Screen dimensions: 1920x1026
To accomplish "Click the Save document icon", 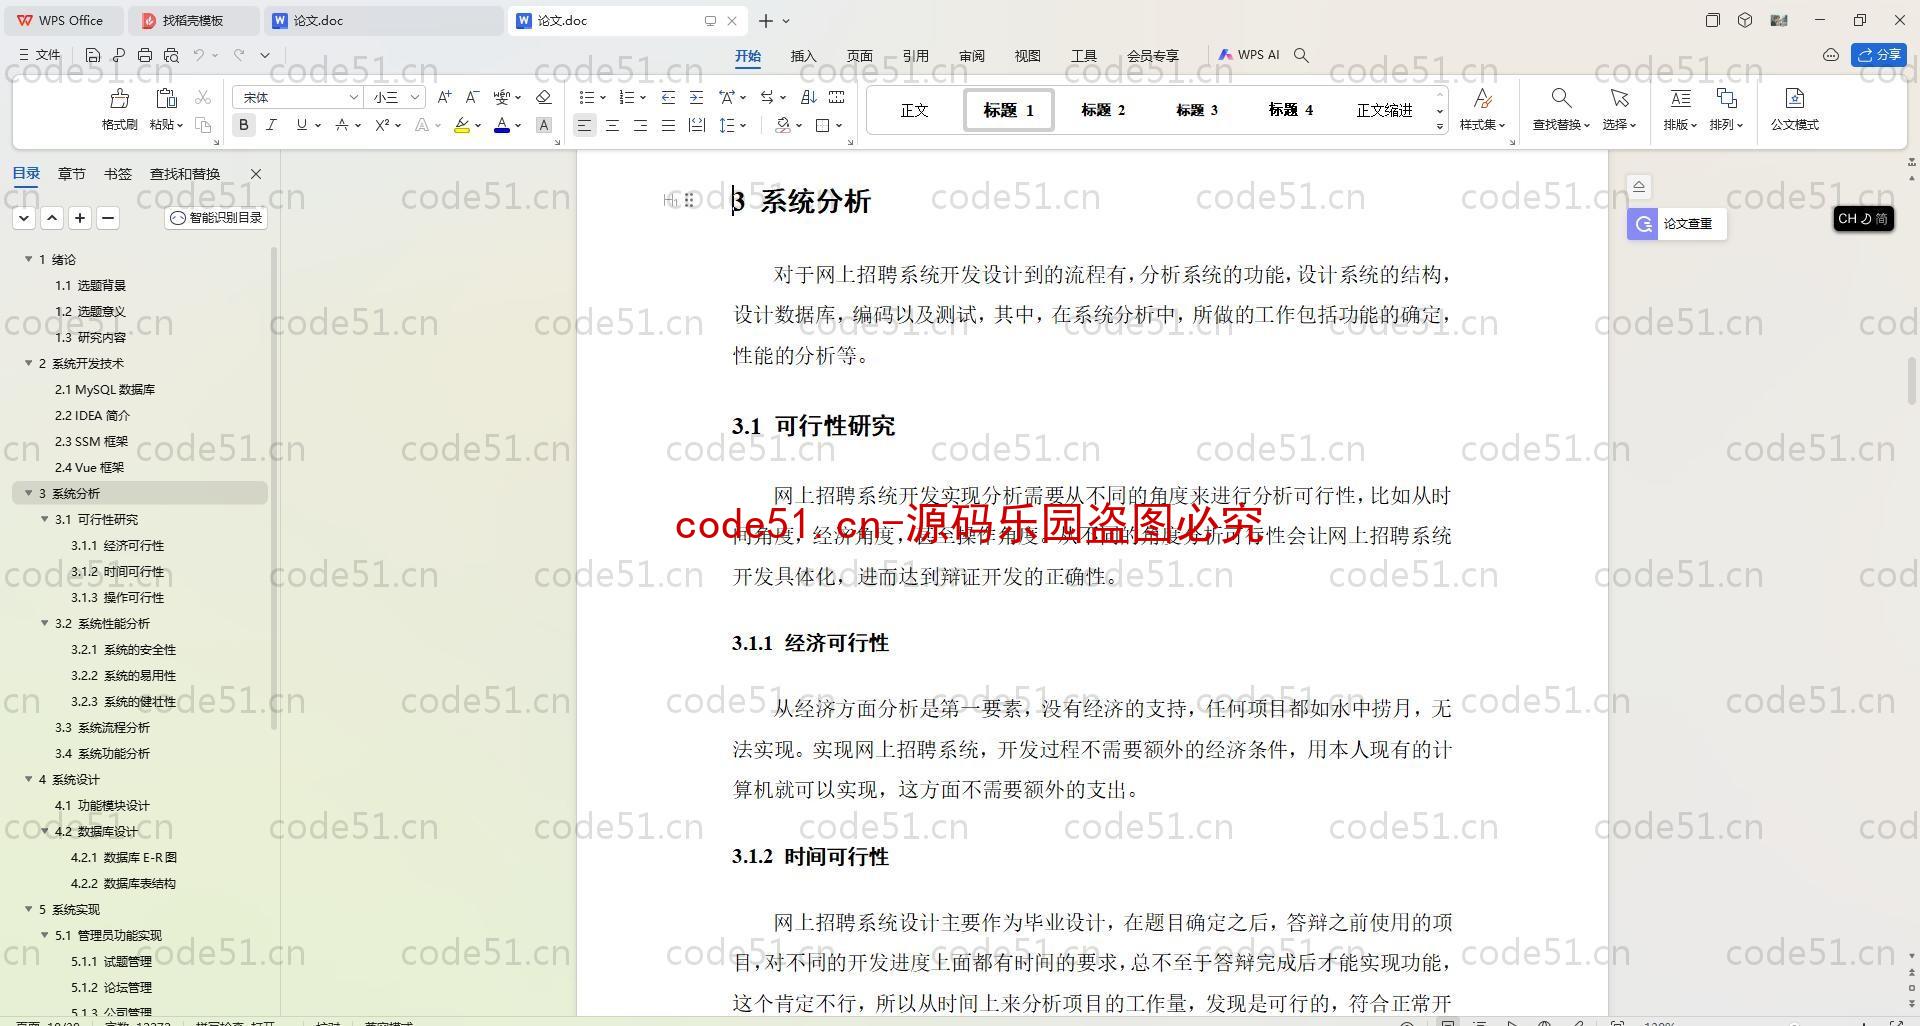I will coord(93,55).
